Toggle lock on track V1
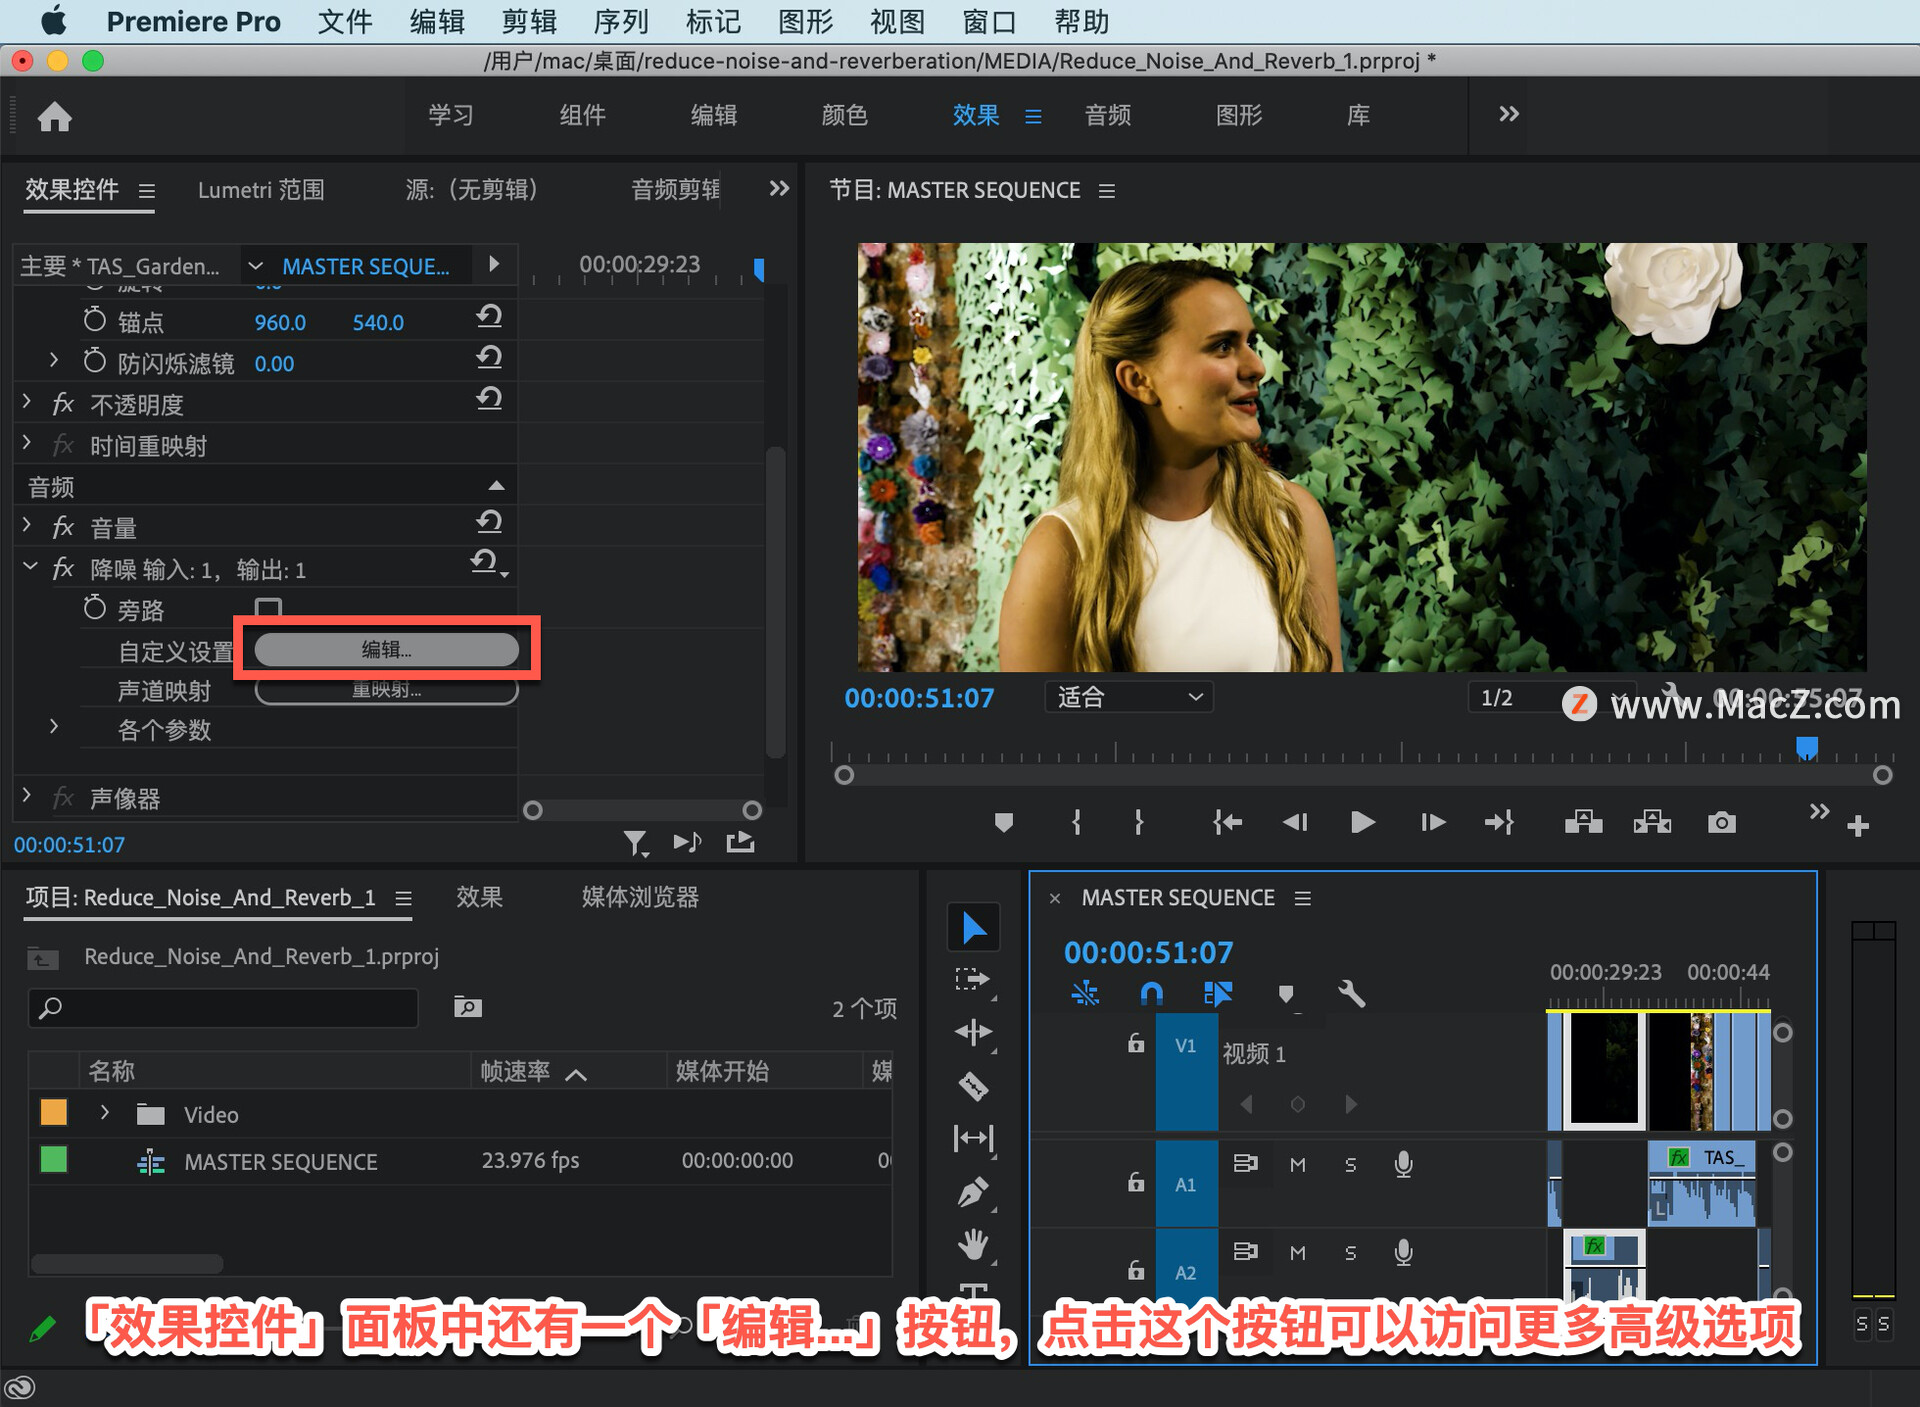 coord(1136,1044)
